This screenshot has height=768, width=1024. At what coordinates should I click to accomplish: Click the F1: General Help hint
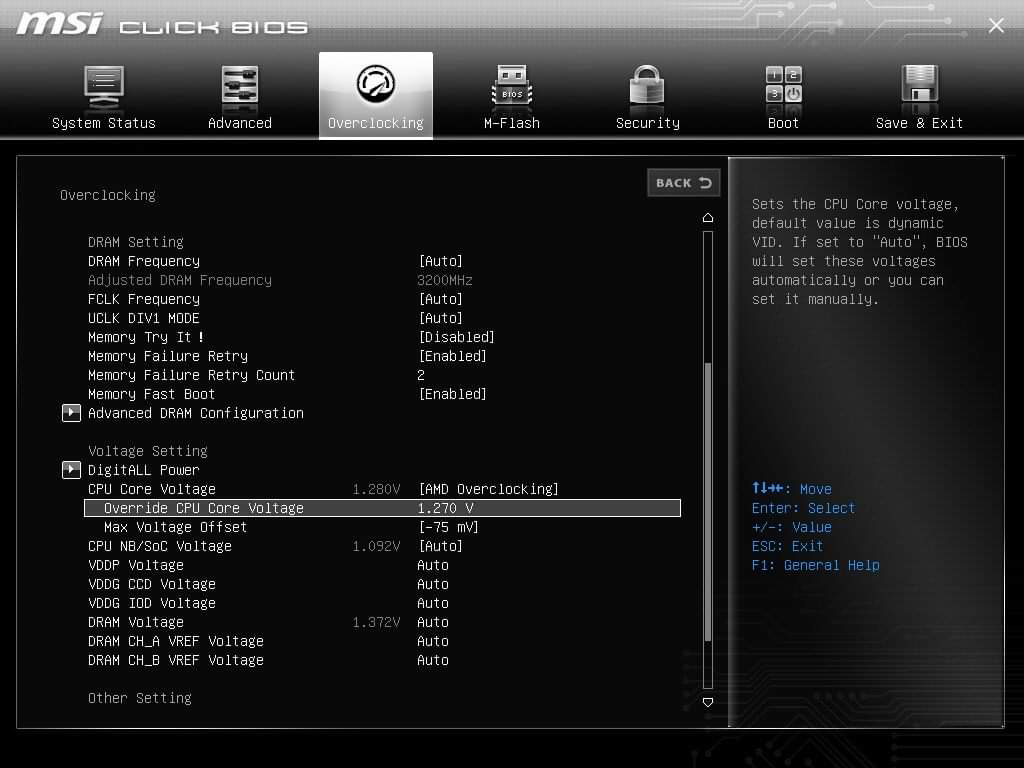[x=815, y=565]
